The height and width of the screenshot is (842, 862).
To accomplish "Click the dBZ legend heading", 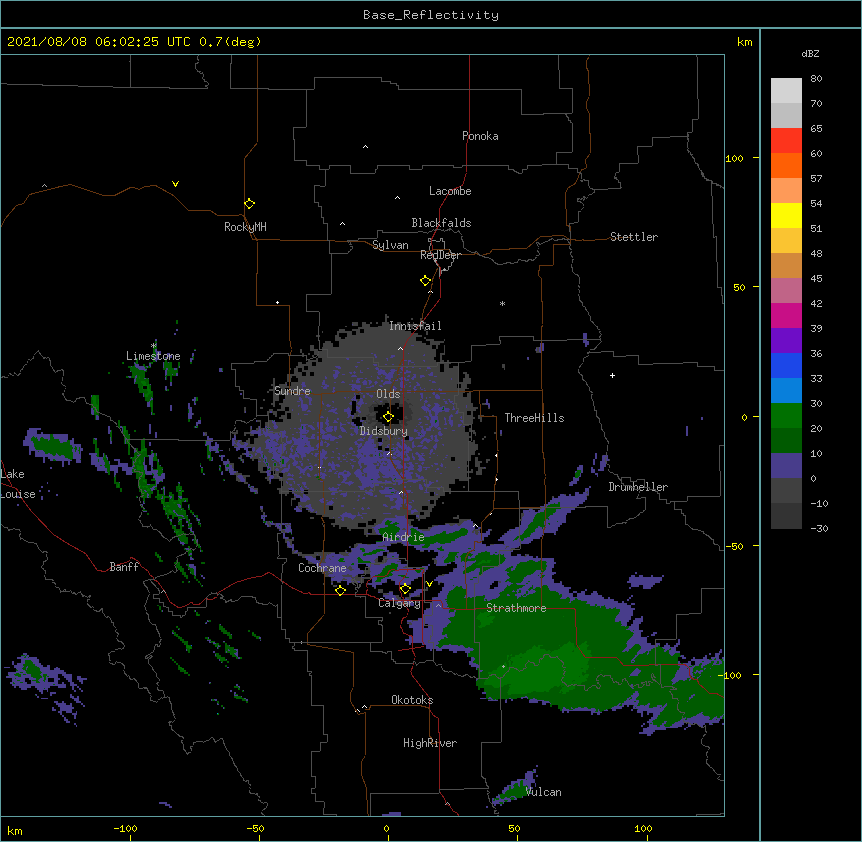I will (810, 53).
